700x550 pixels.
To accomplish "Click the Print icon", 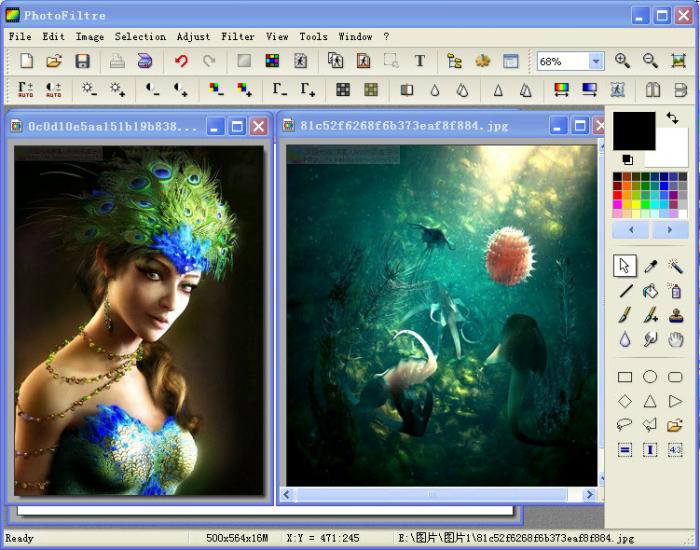I will point(117,61).
